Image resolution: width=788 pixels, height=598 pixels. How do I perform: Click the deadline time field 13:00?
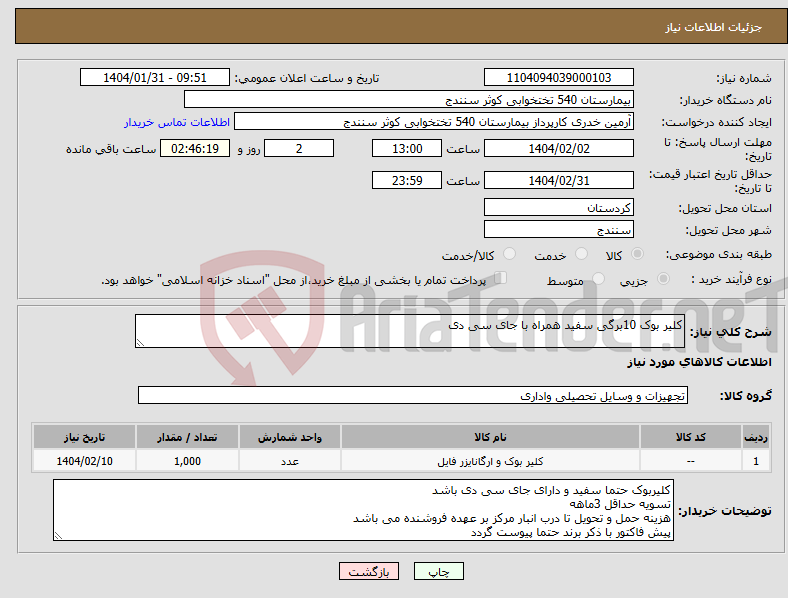[407, 148]
